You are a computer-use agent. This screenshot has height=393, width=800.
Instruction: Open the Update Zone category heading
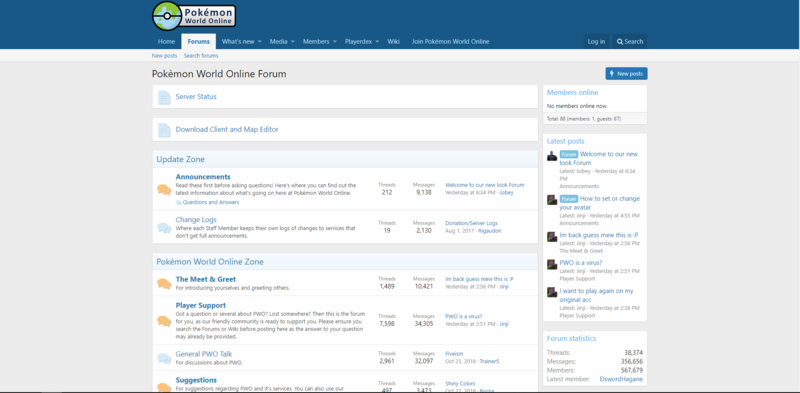click(x=181, y=159)
